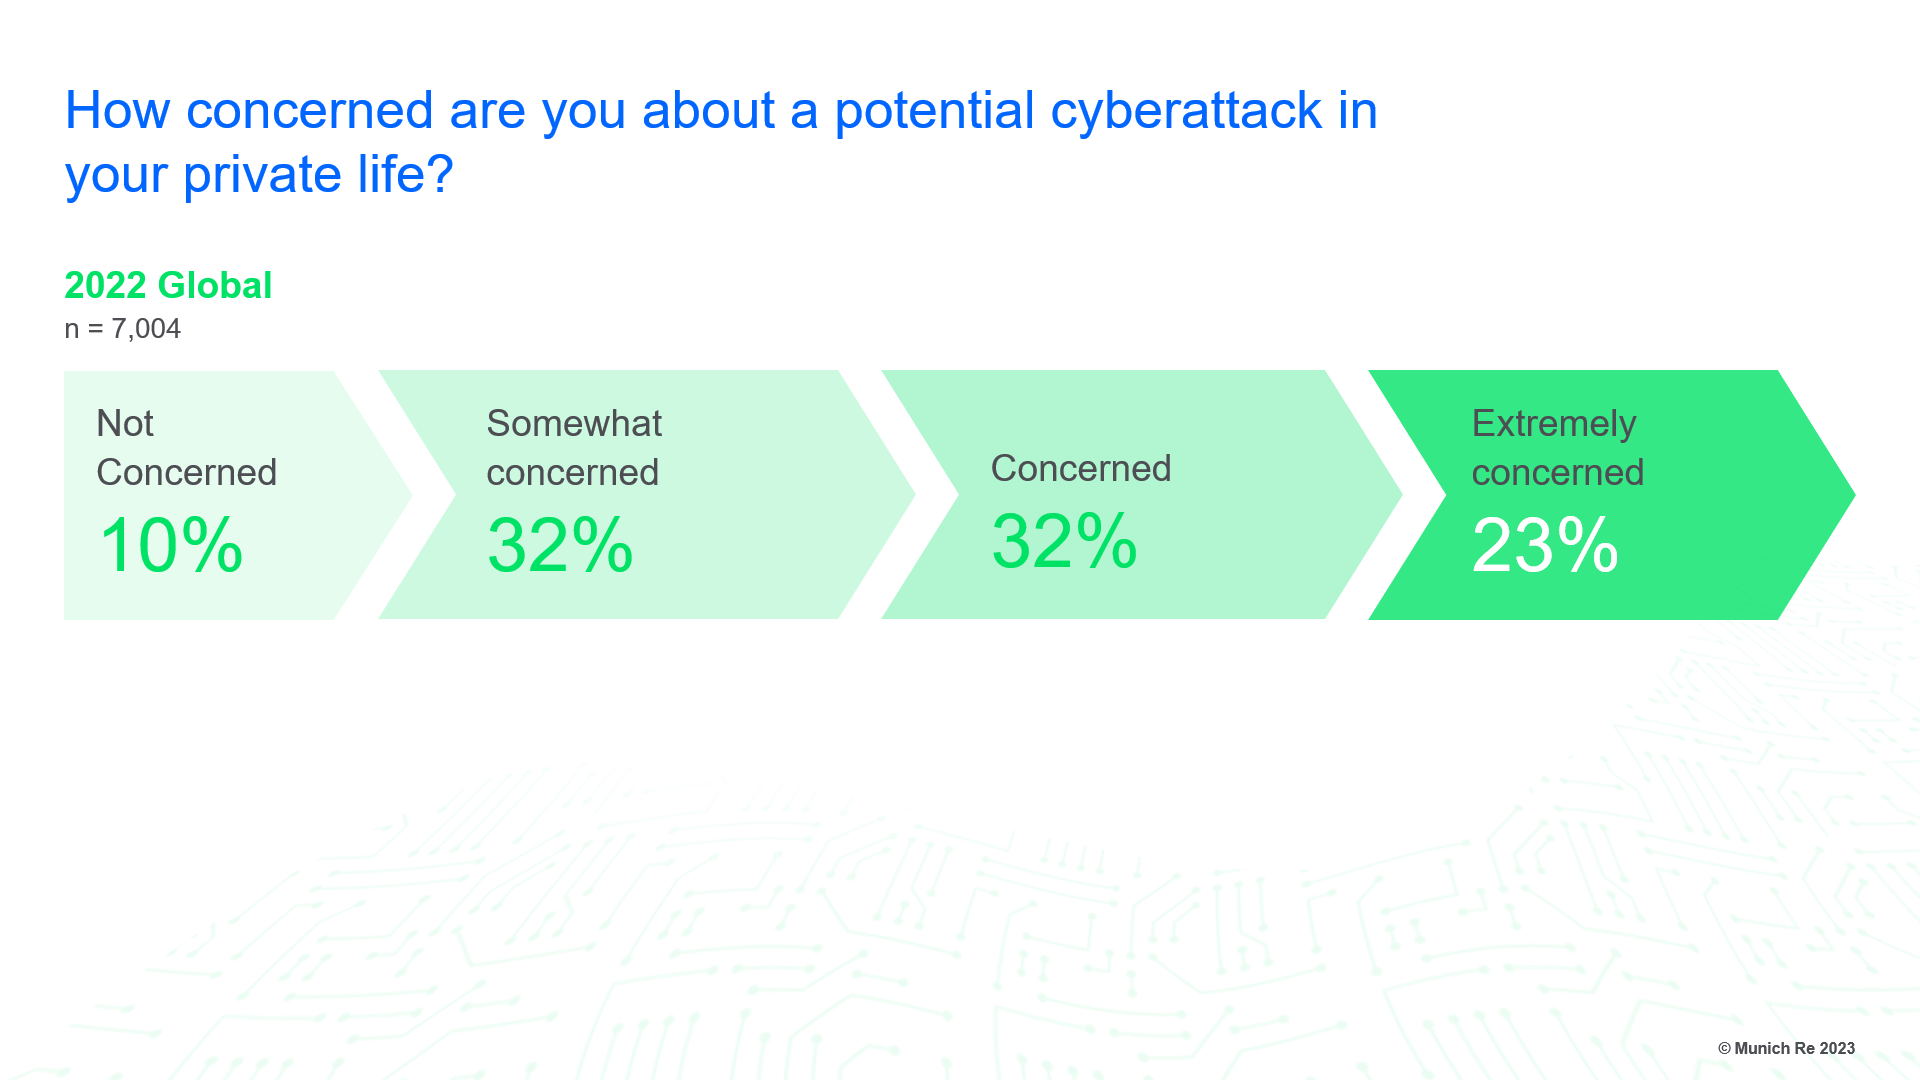Select the 'Not Concerned' label text
Viewport: 1920px width, 1080px height.
tap(186, 448)
